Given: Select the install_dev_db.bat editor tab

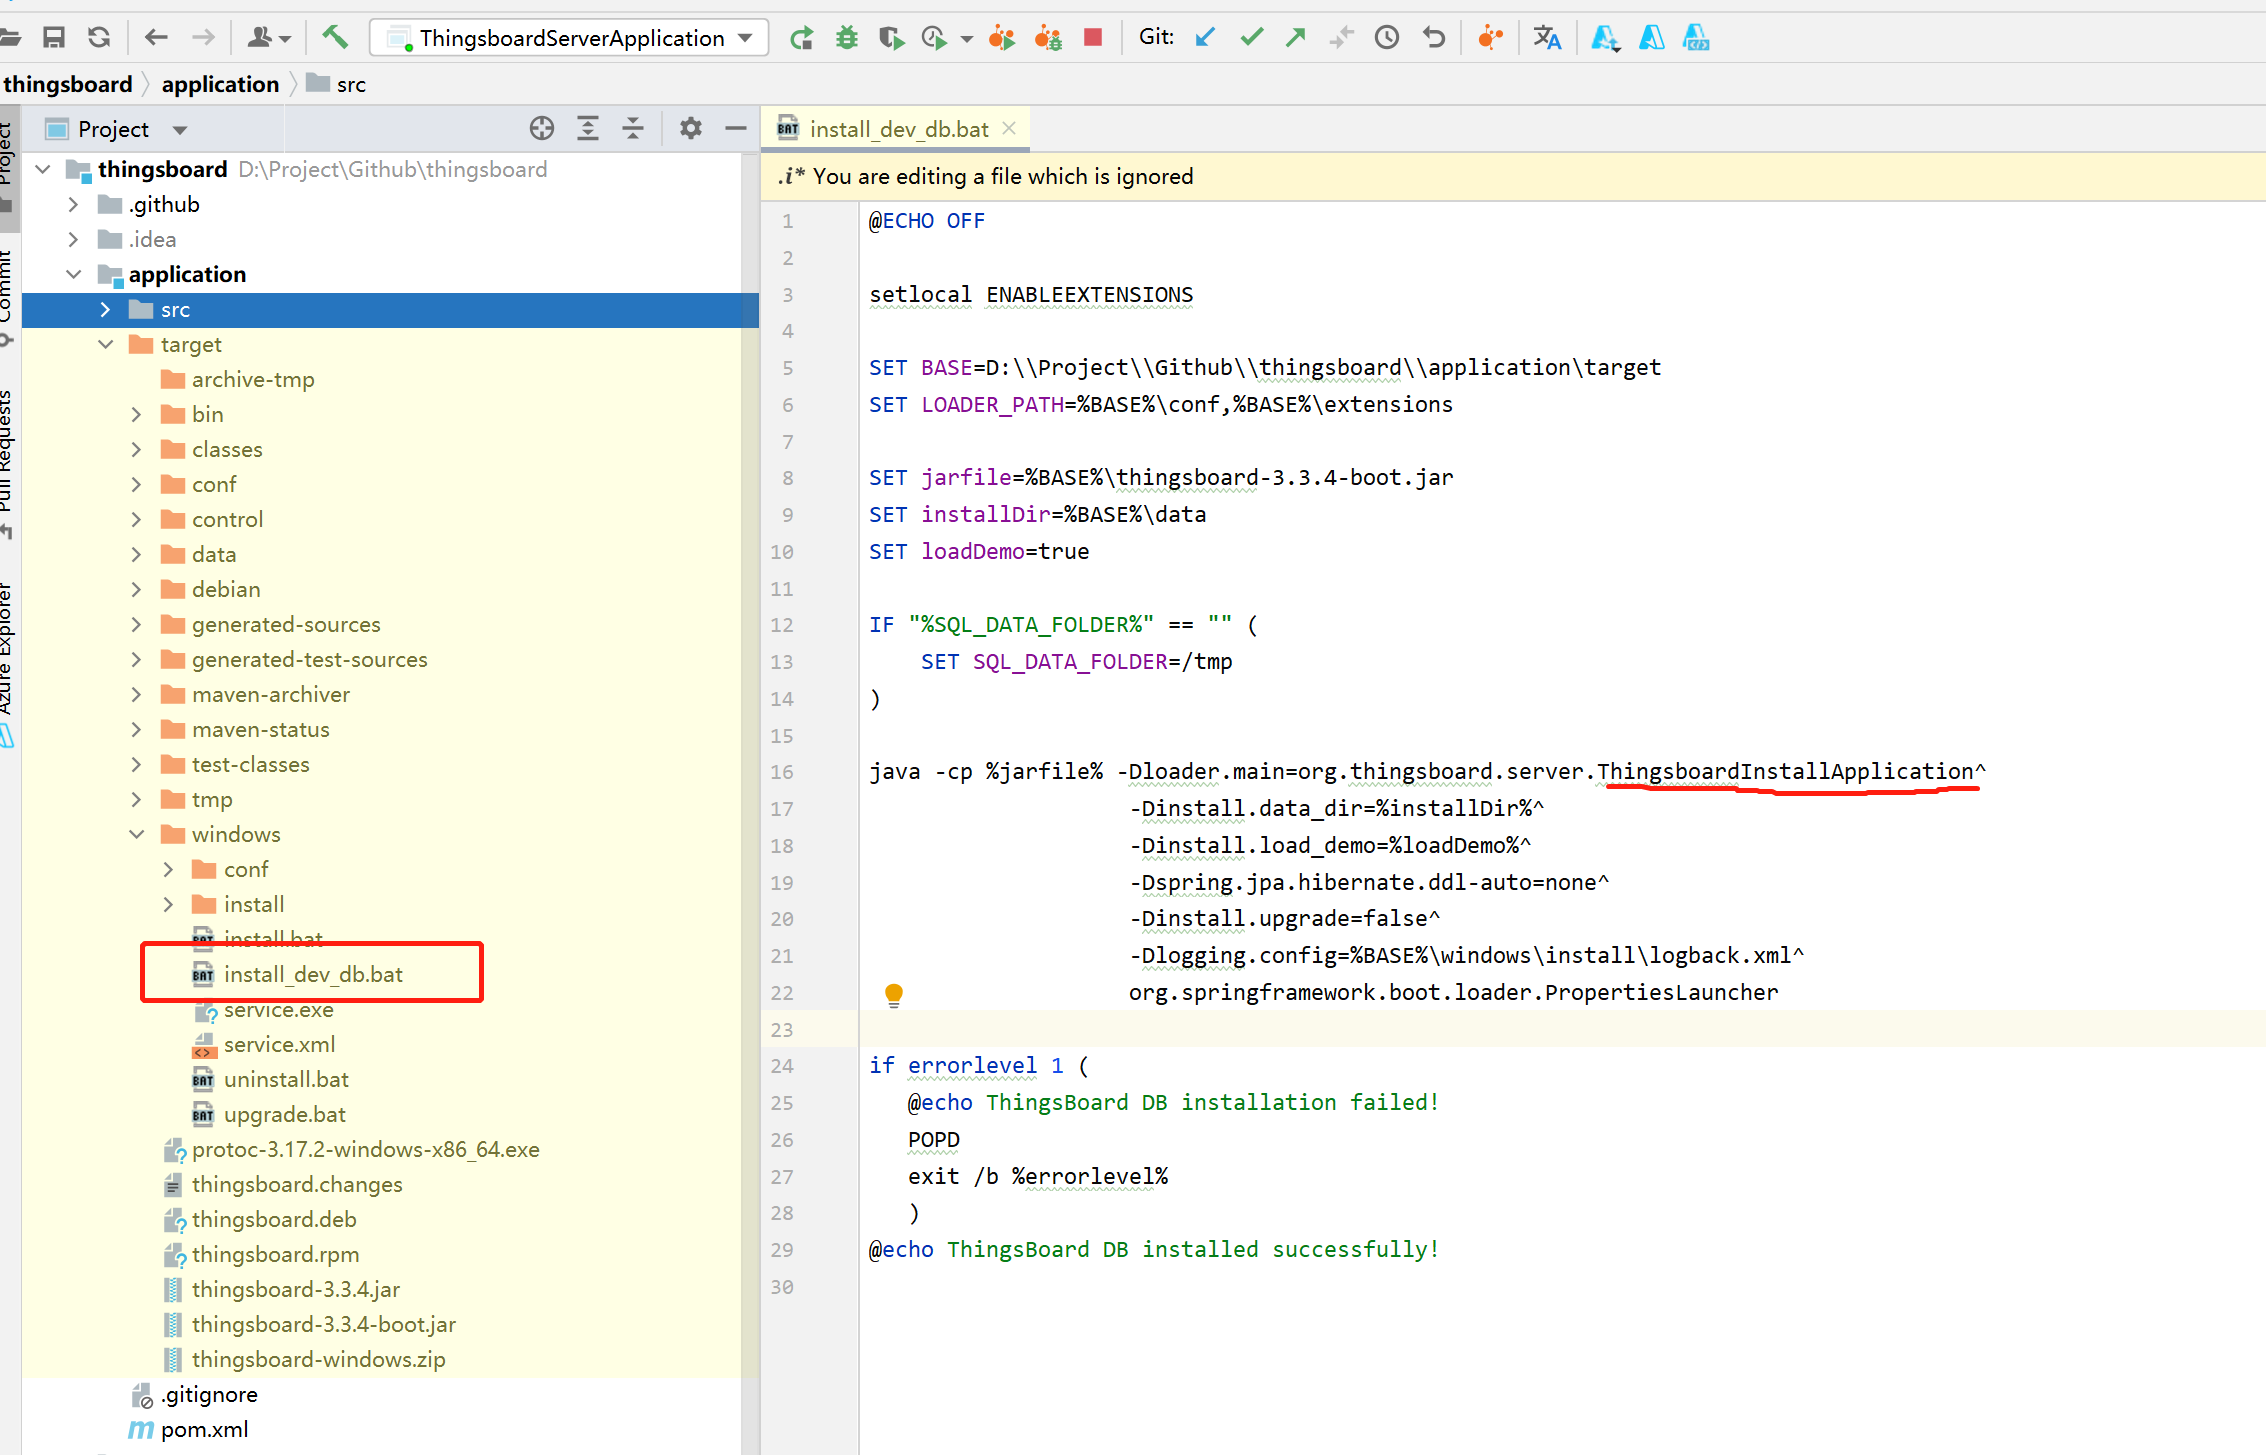Looking at the screenshot, I should click(x=898, y=129).
